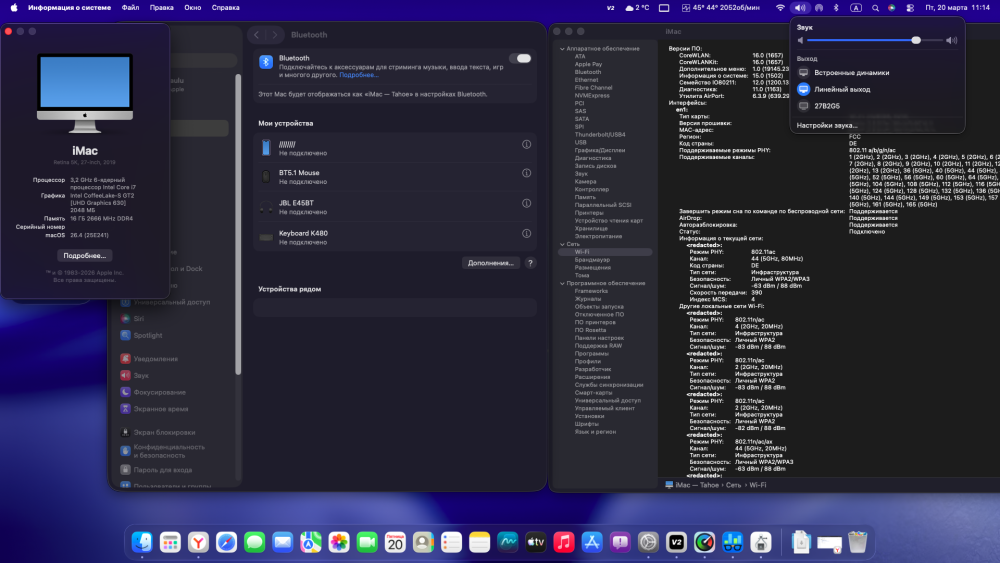Open App Store from the Dock
This screenshot has width=1000, height=563.
pyautogui.click(x=592, y=542)
